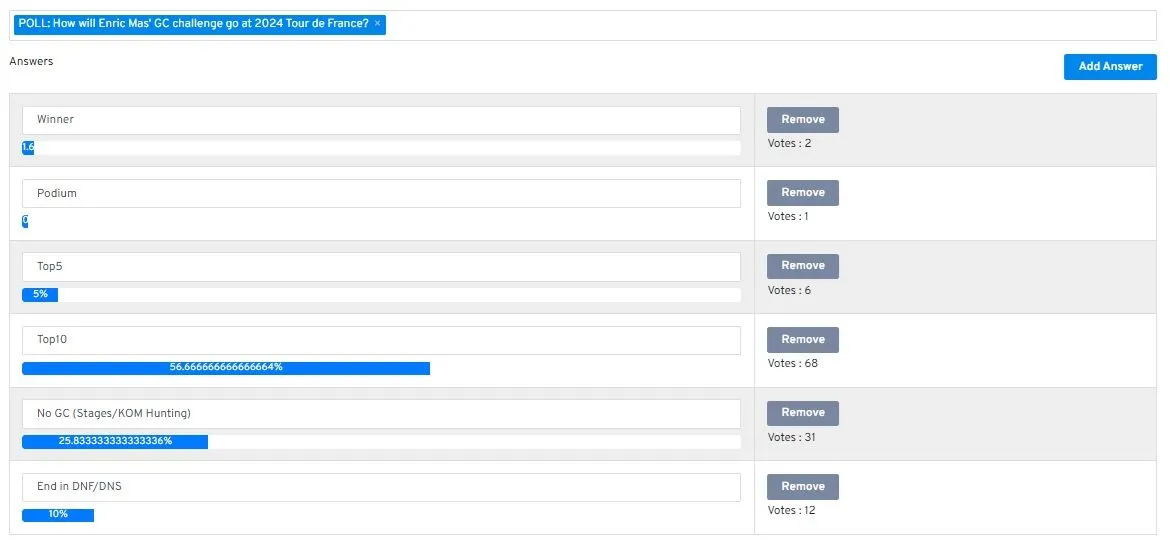Edit the Podium answer text field

click(381, 193)
